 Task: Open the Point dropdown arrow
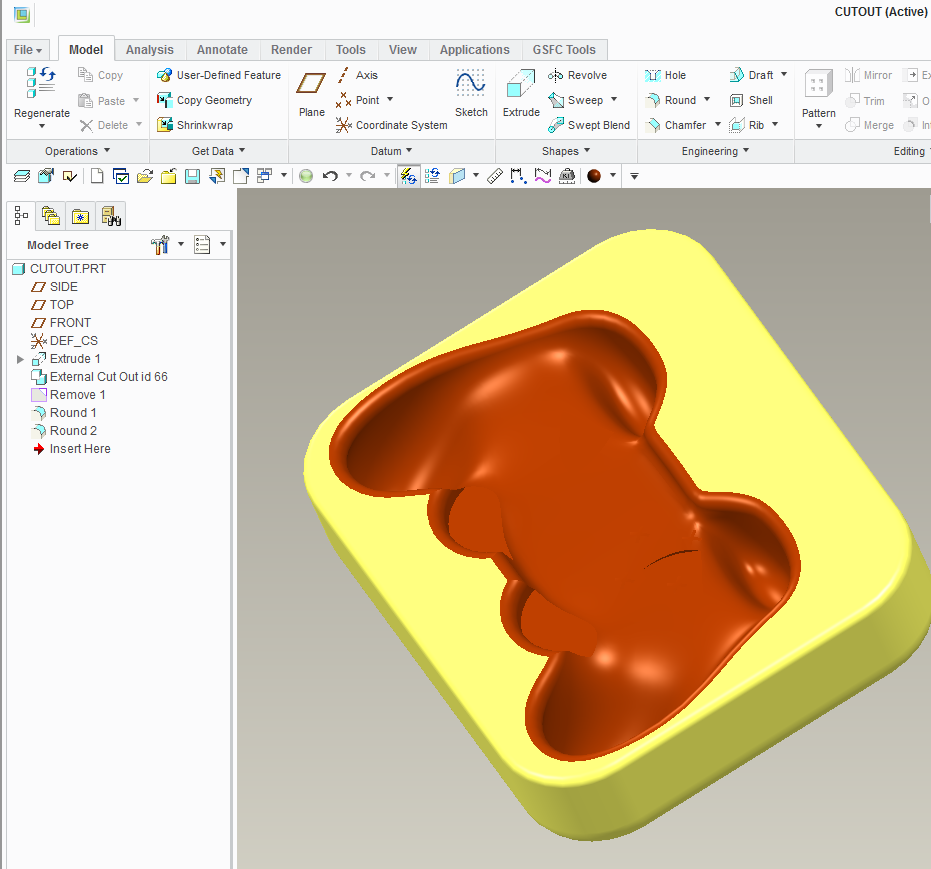(390, 100)
